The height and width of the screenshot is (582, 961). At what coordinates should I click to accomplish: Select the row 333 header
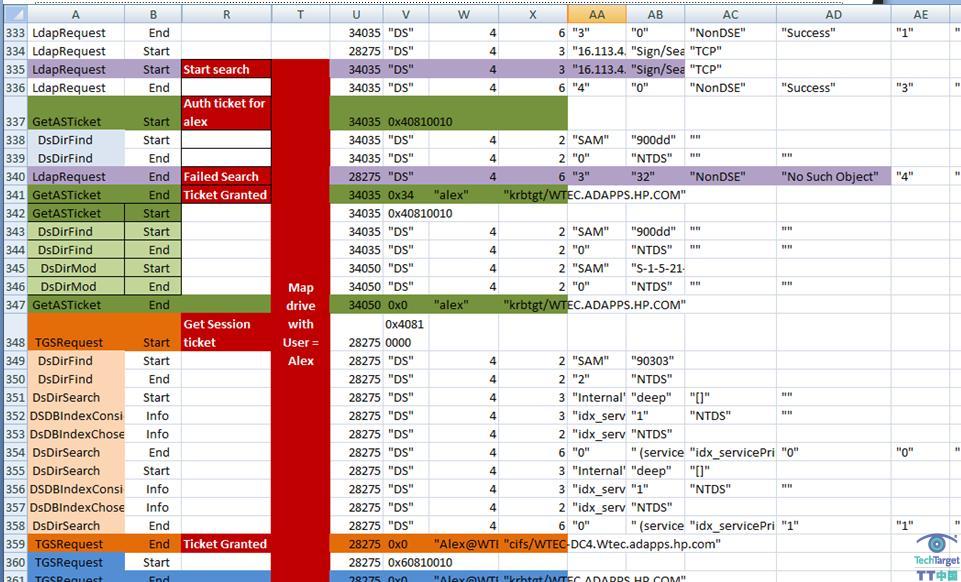(15, 32)
